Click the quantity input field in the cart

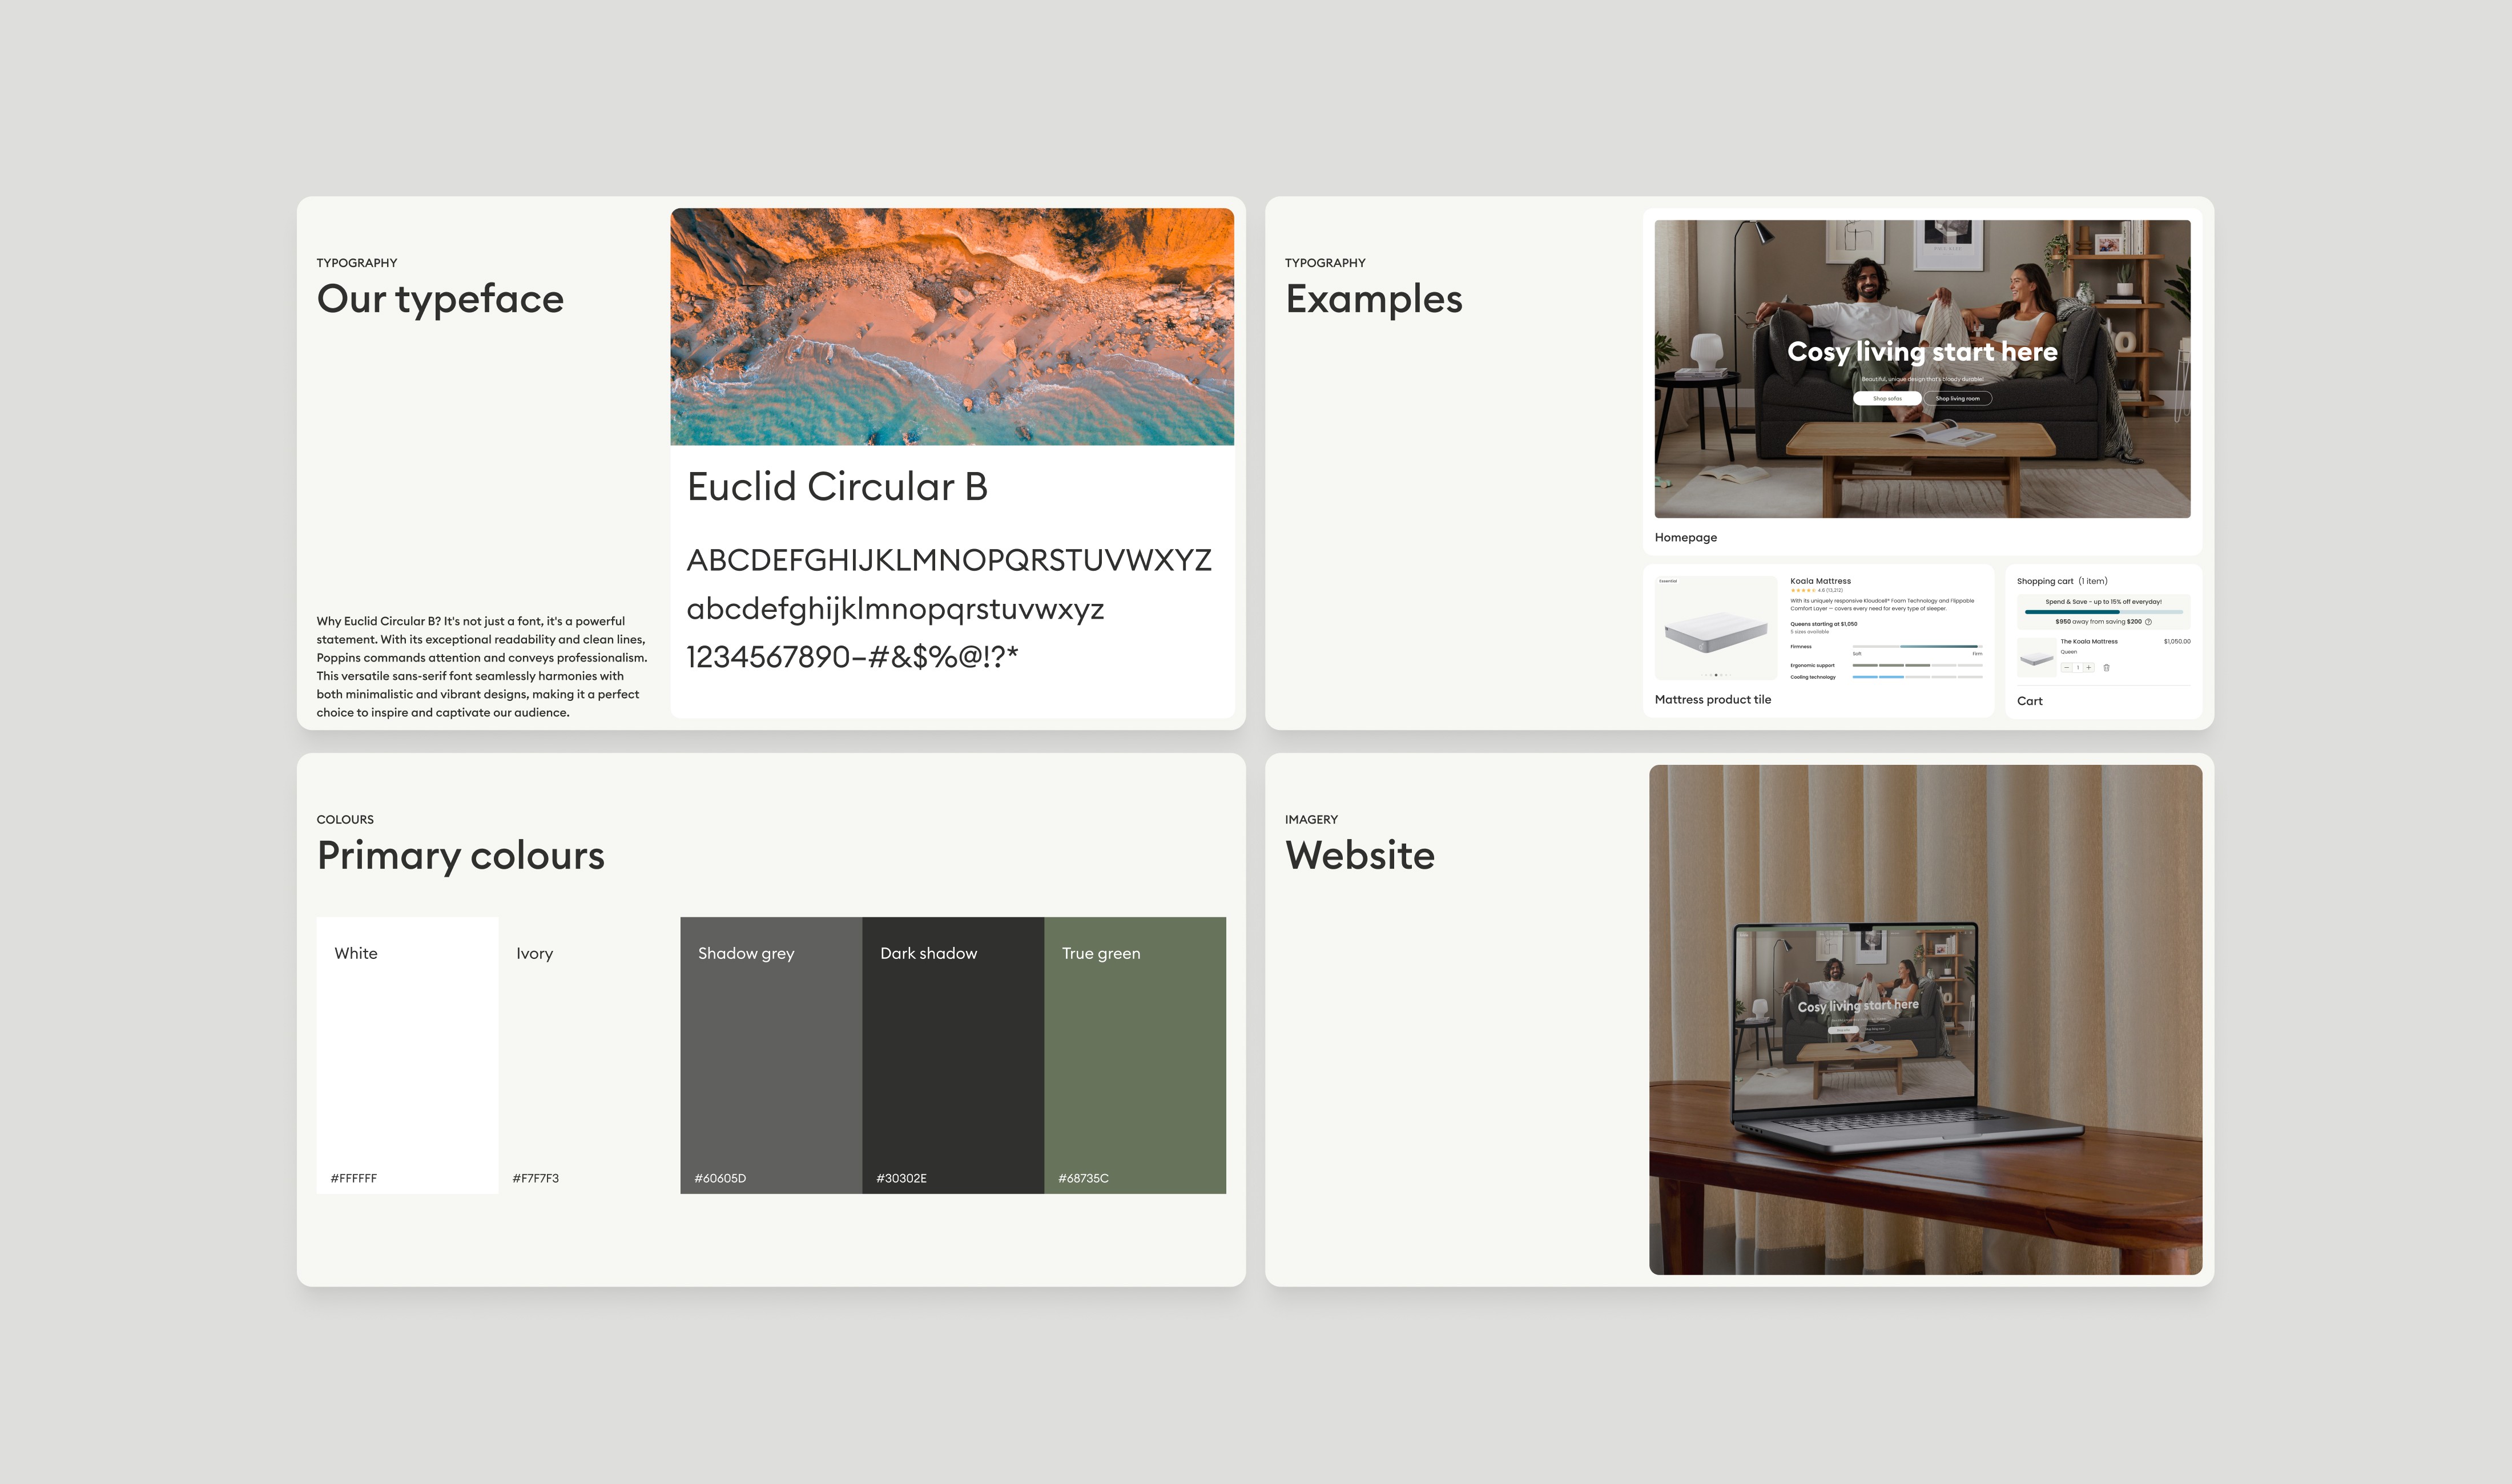pos(2078,668)
